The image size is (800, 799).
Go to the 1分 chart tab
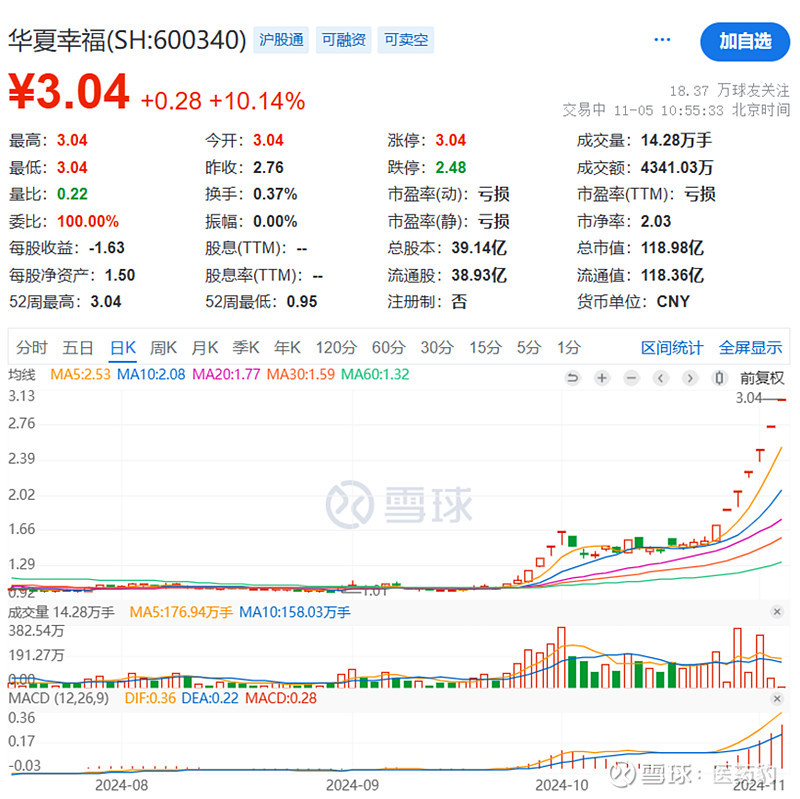pos(569,347)
